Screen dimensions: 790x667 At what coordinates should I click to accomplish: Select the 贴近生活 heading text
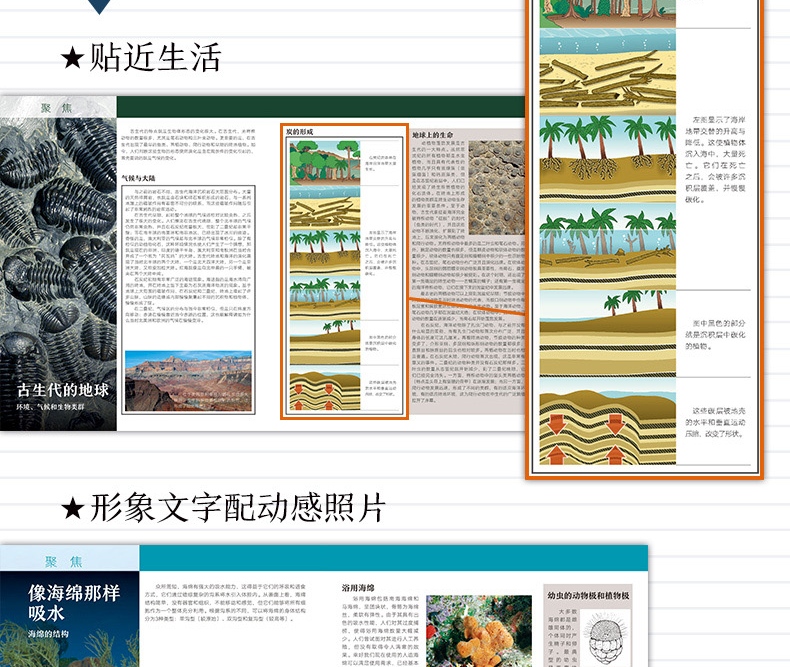pos(155,57)
